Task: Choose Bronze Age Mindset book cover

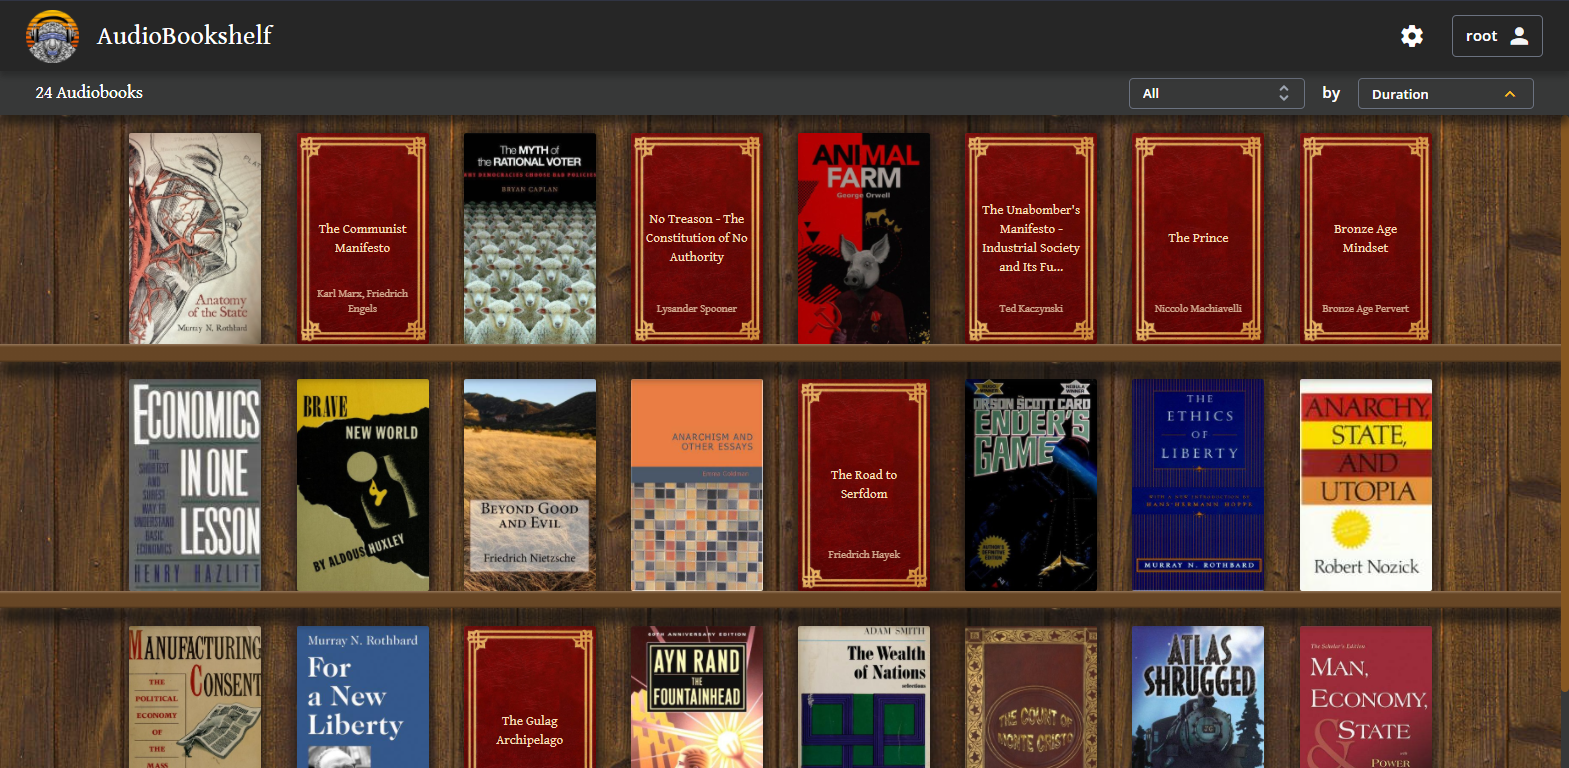Action: click(1365, 239)
